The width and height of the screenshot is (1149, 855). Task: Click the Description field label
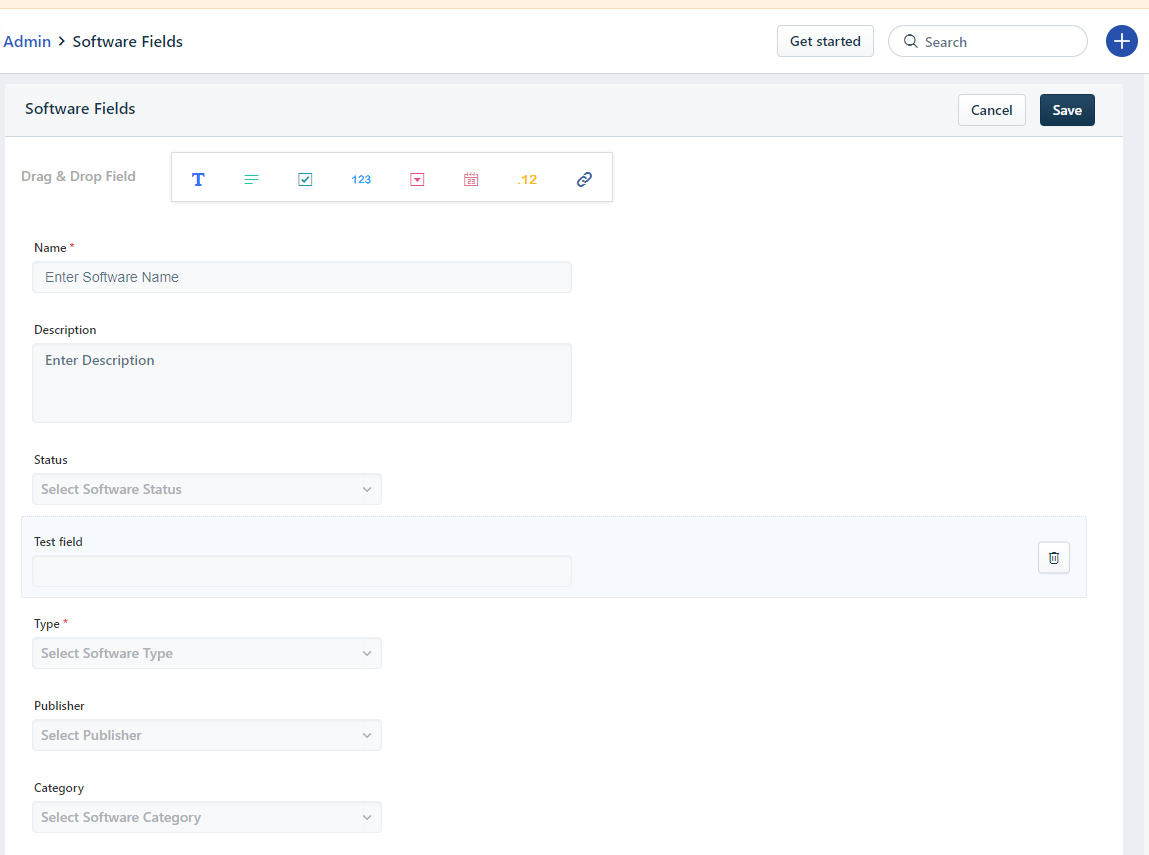65,330
